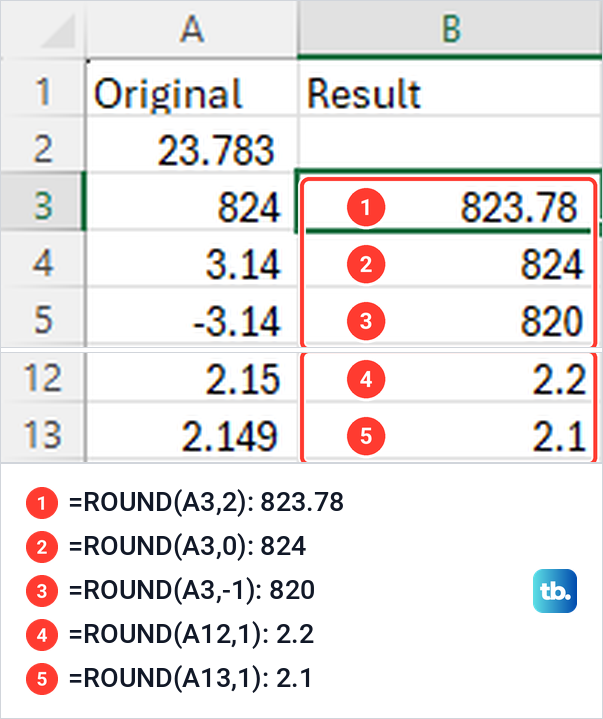Image resolution: width=603 pixels, height=719 pixels.
Task: Click result cell showing 820
Action: coord(450,317)
